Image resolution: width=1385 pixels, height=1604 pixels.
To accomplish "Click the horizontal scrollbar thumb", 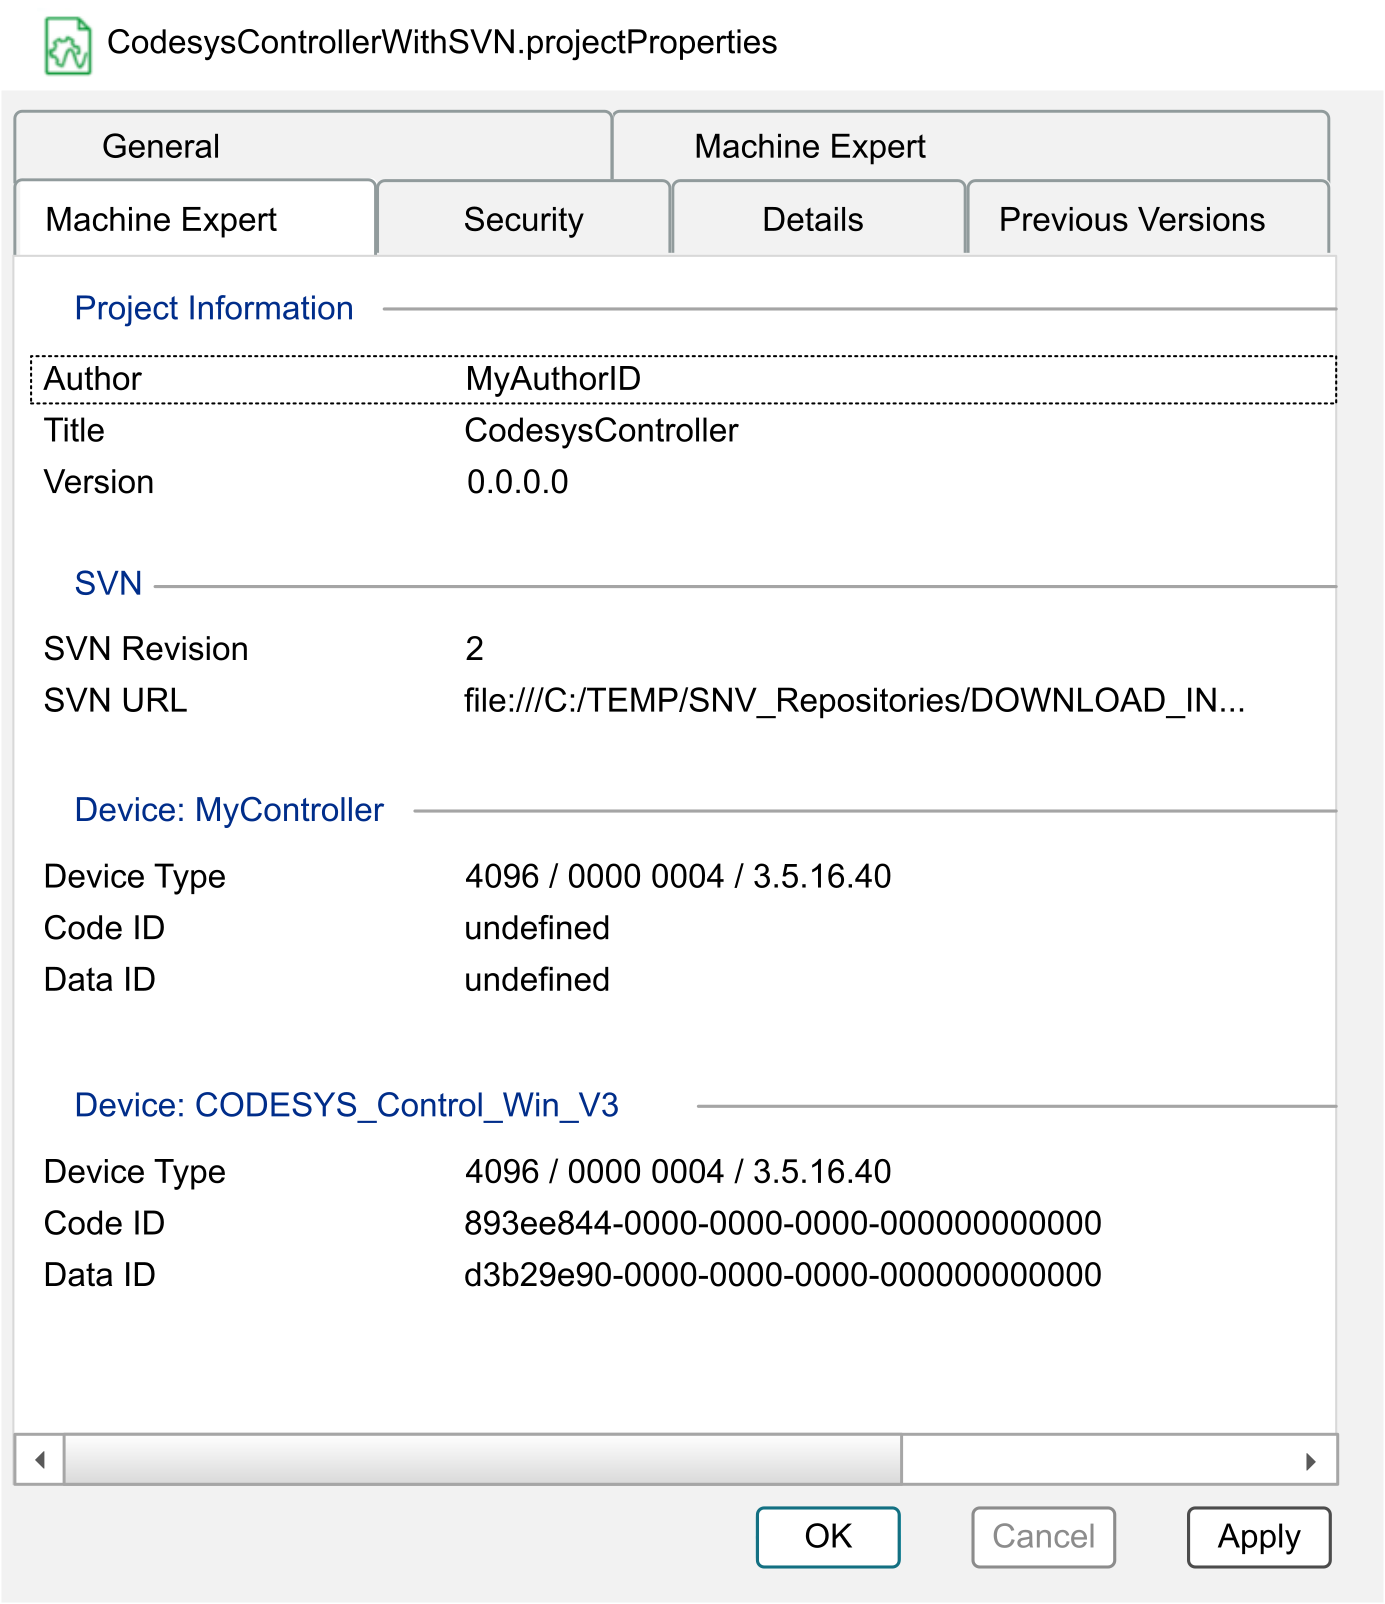I will 483,1460.
